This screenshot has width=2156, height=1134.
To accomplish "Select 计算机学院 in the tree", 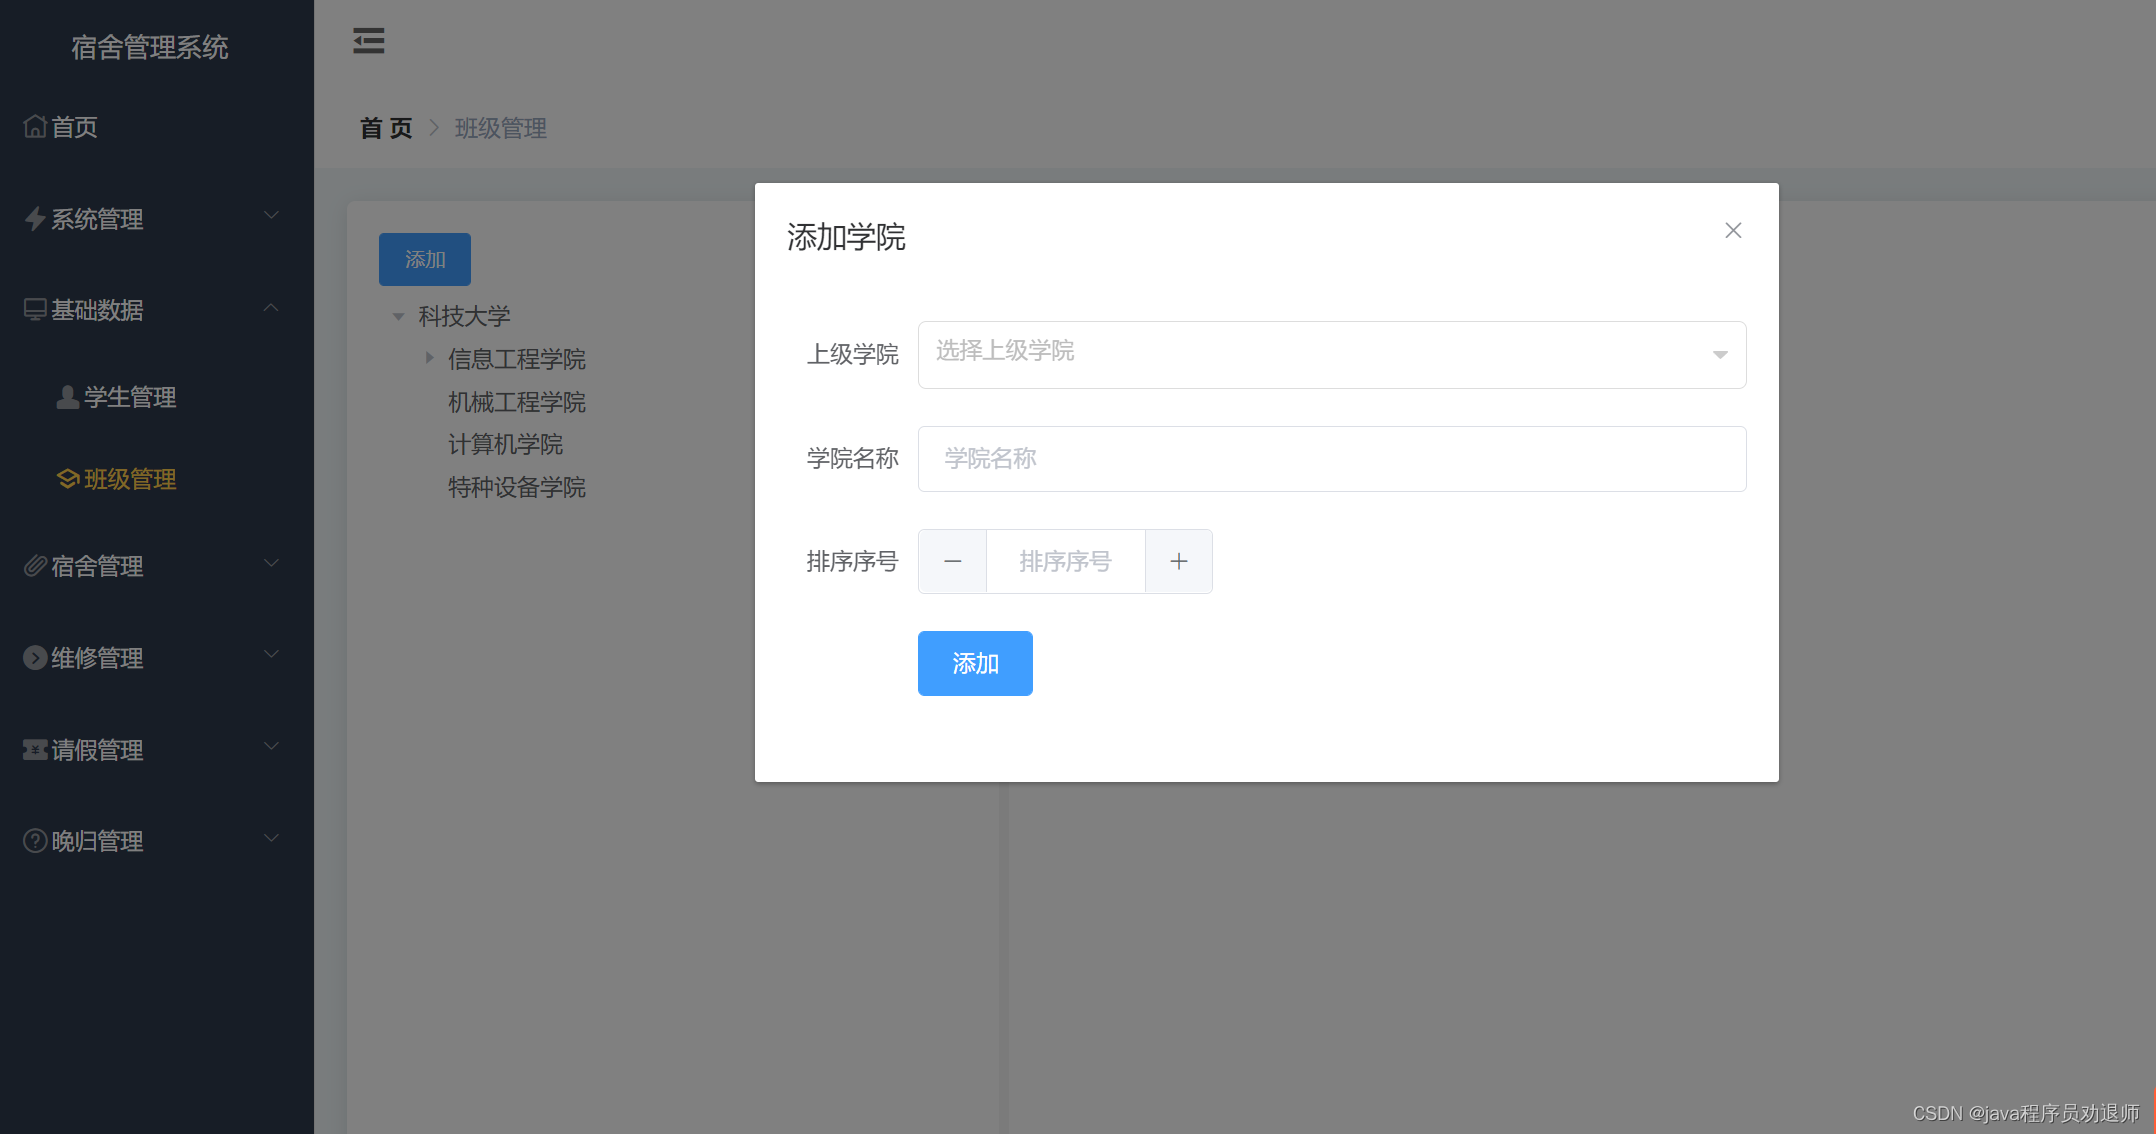I will point(505,444).
